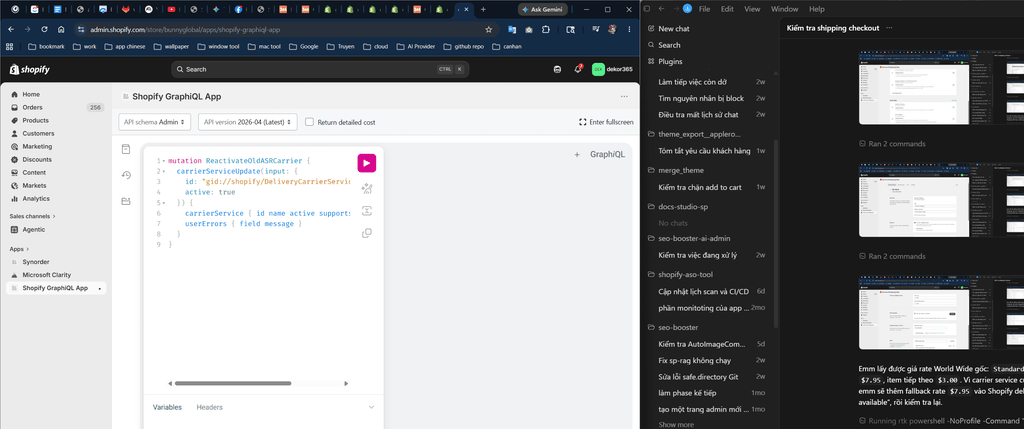The width and height of the screenshot is (1024, 429).
Task: Expand the variables editor chevron
Action: 371,407
